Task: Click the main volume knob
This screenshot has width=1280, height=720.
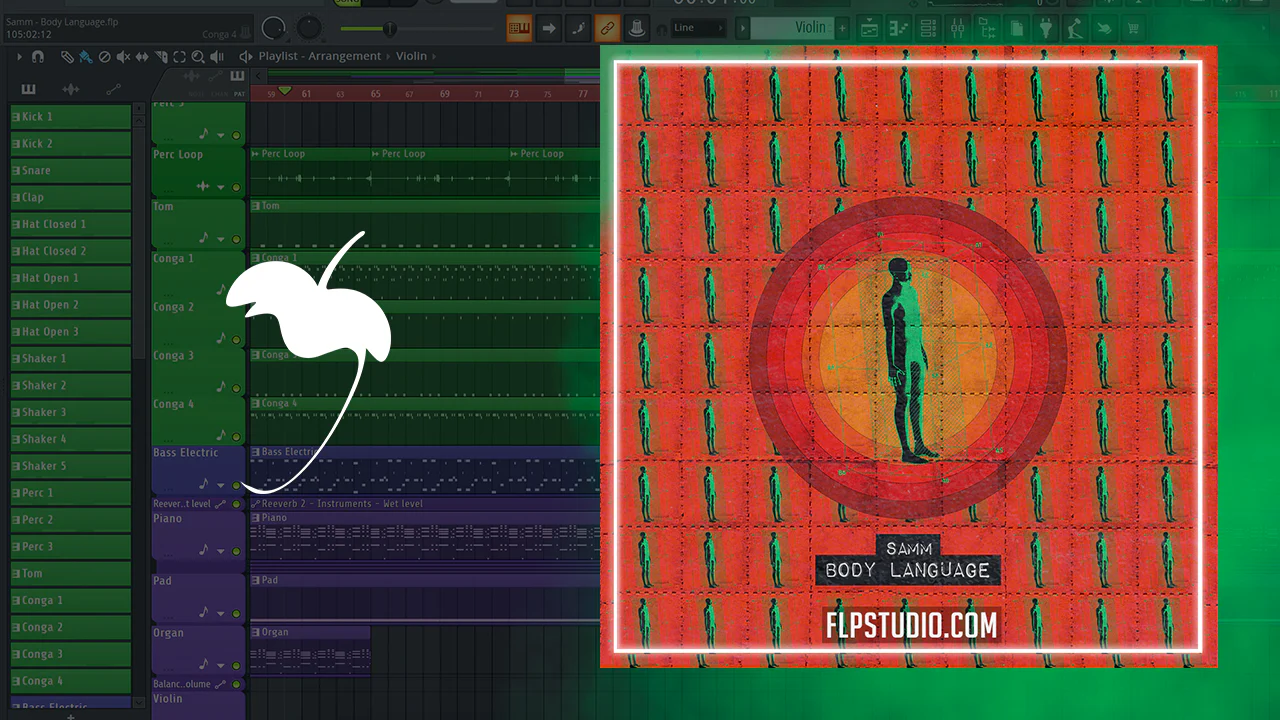Action: coord(273,29)
